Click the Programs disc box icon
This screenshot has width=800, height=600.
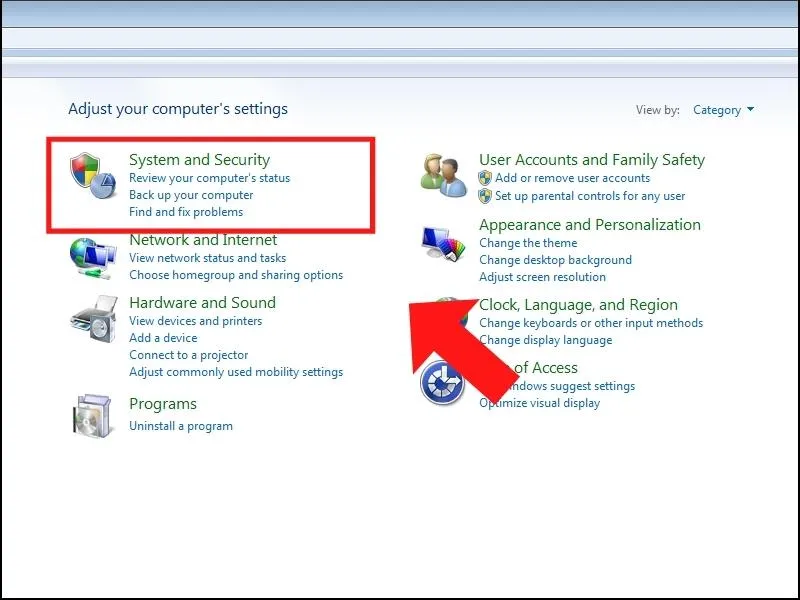93,415
